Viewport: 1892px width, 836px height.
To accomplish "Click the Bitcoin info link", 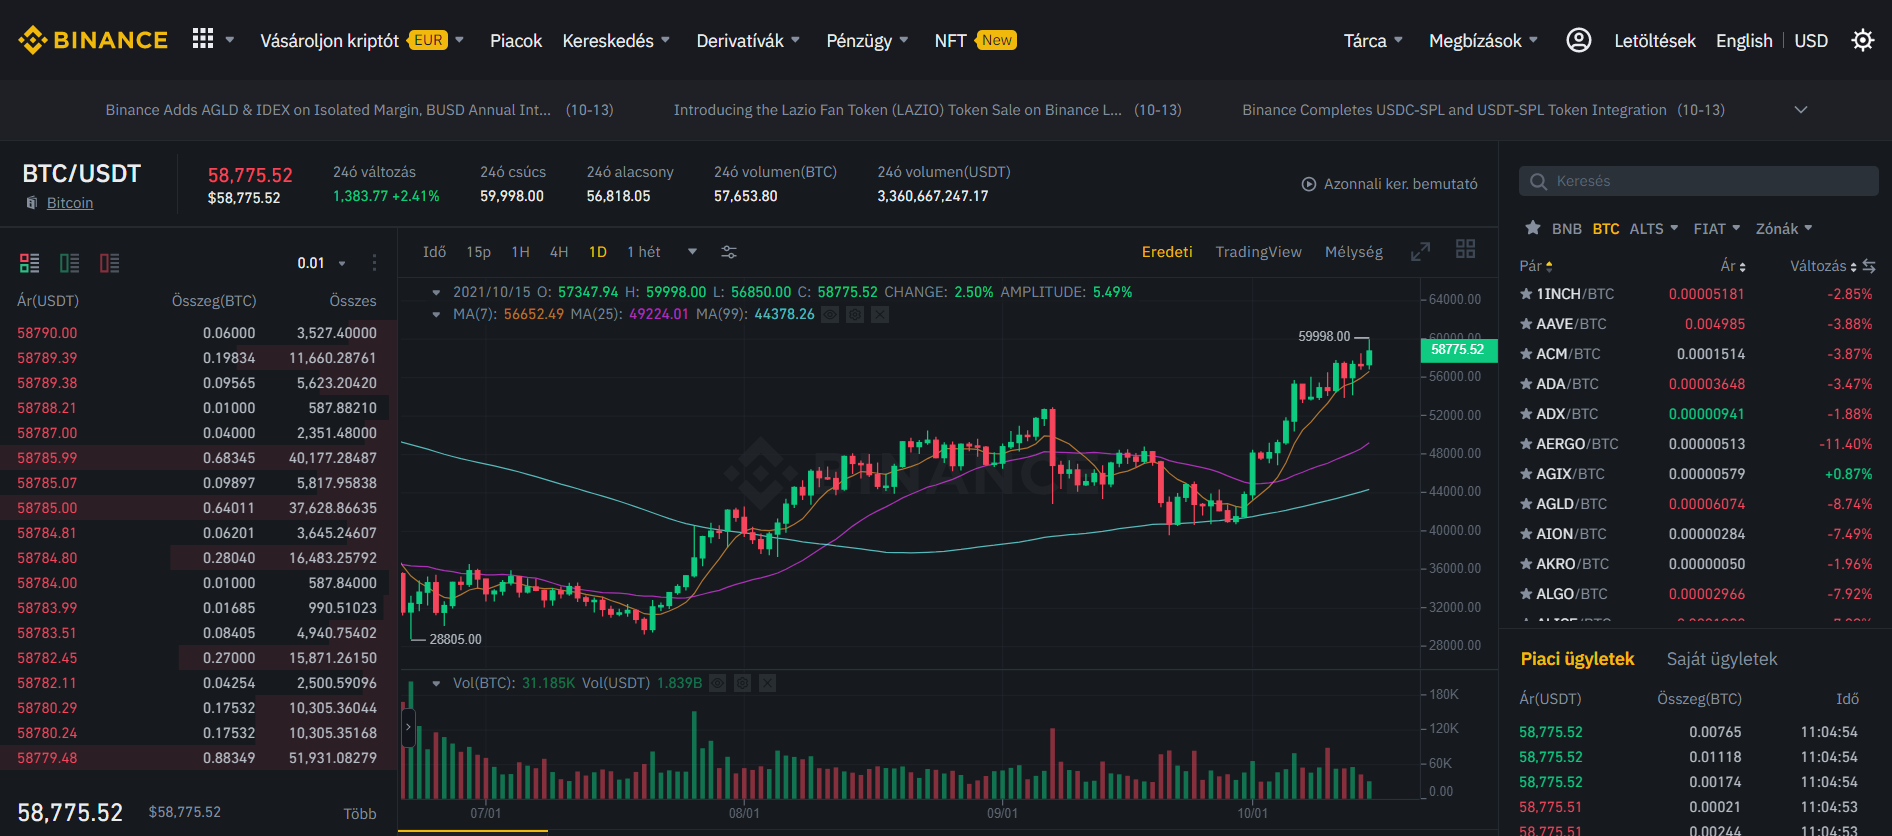I will [70, 203].
